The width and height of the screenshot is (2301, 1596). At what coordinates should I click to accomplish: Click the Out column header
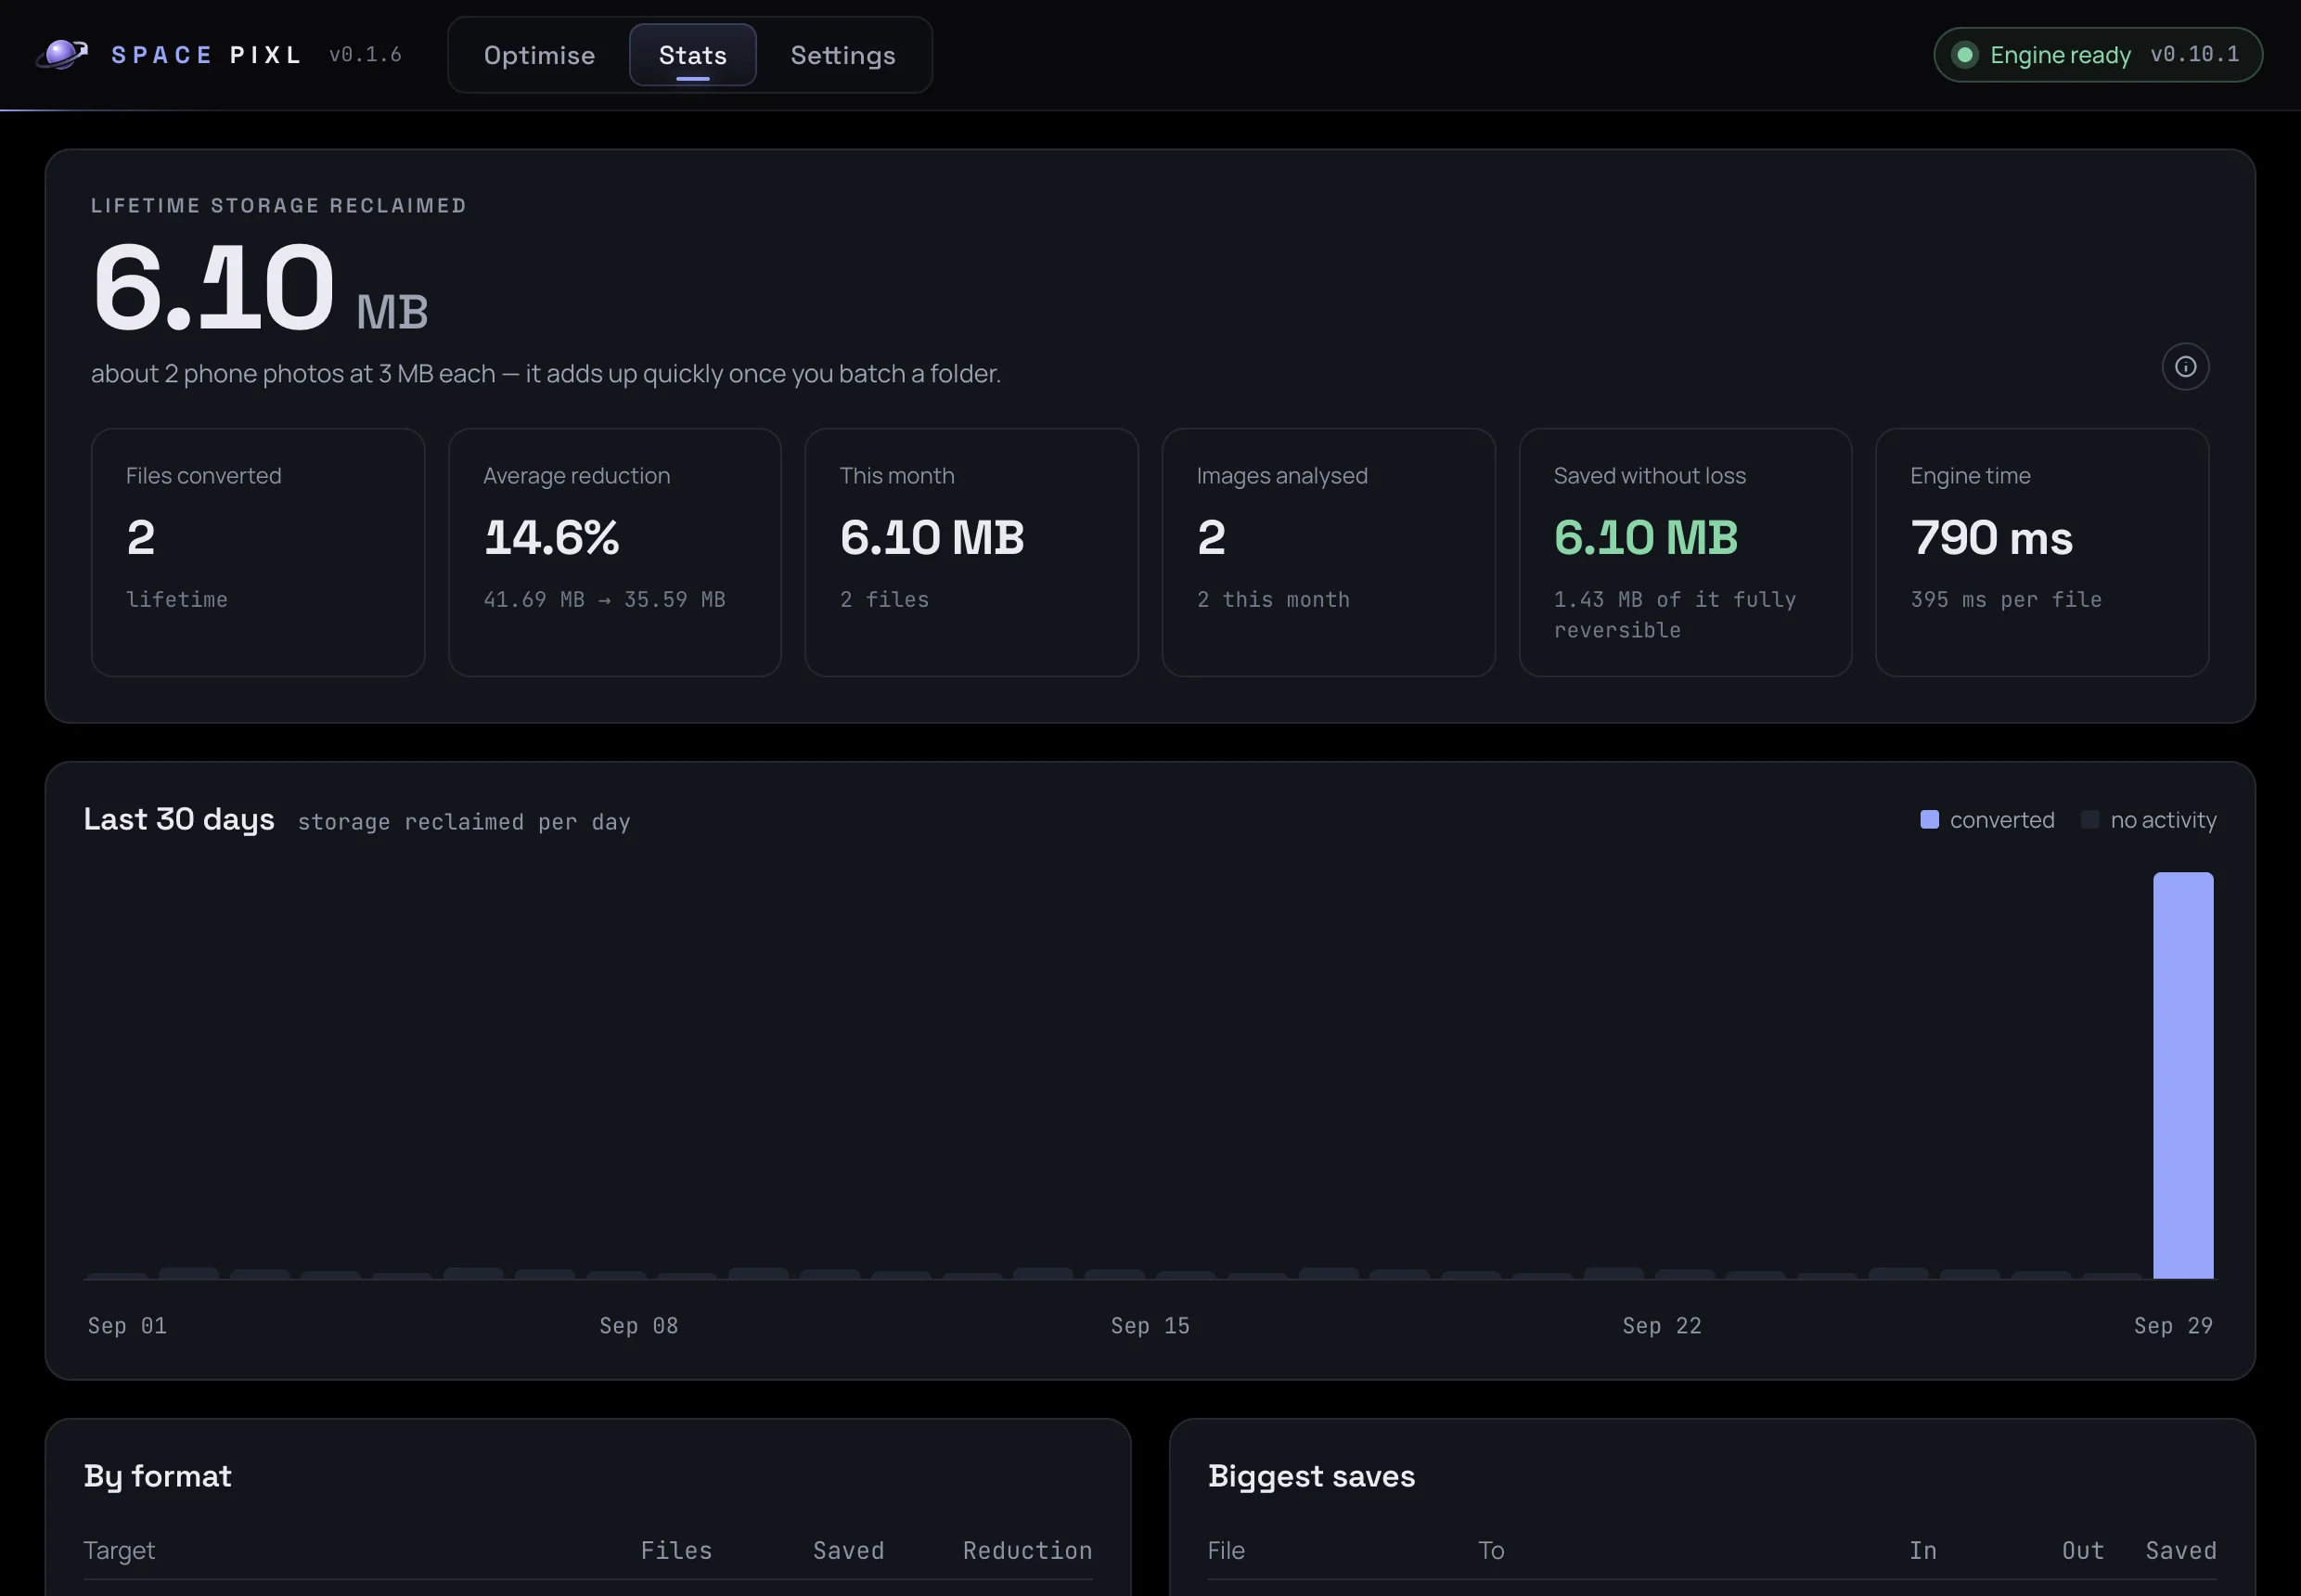point(2082,1551)
